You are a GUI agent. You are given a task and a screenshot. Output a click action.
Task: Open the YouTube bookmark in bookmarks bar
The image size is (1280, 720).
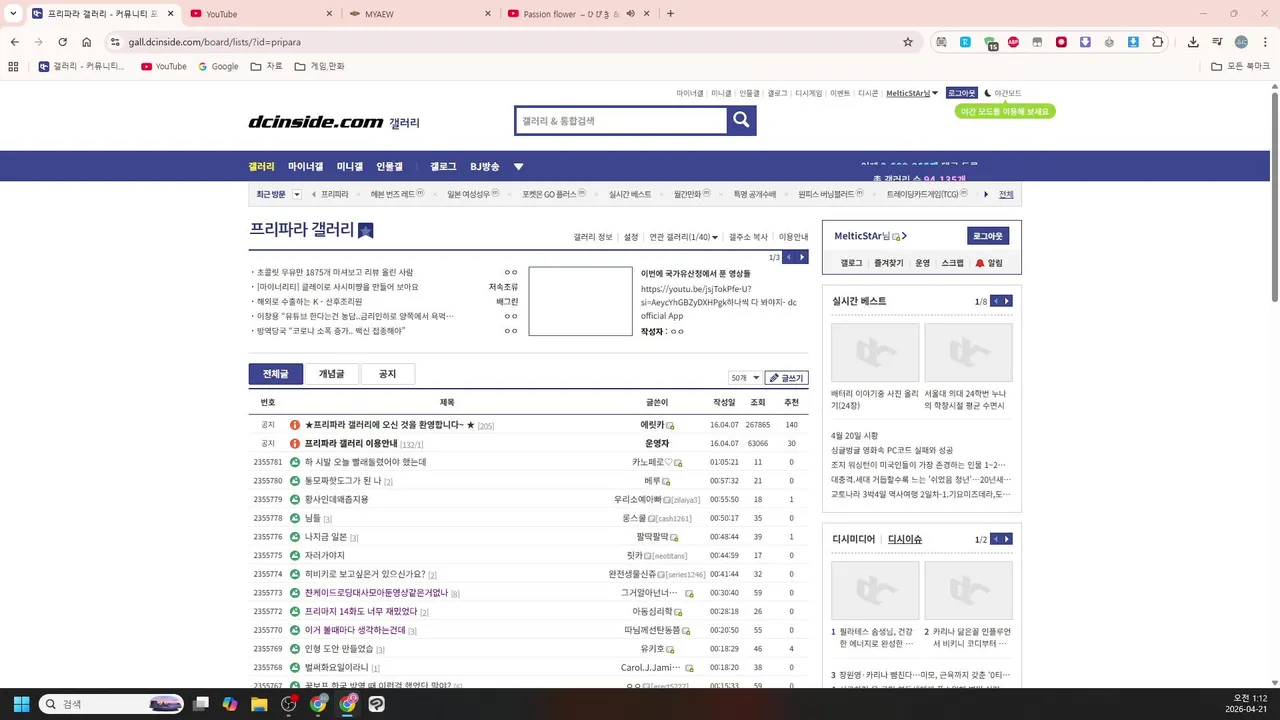[x=163, y=66]
